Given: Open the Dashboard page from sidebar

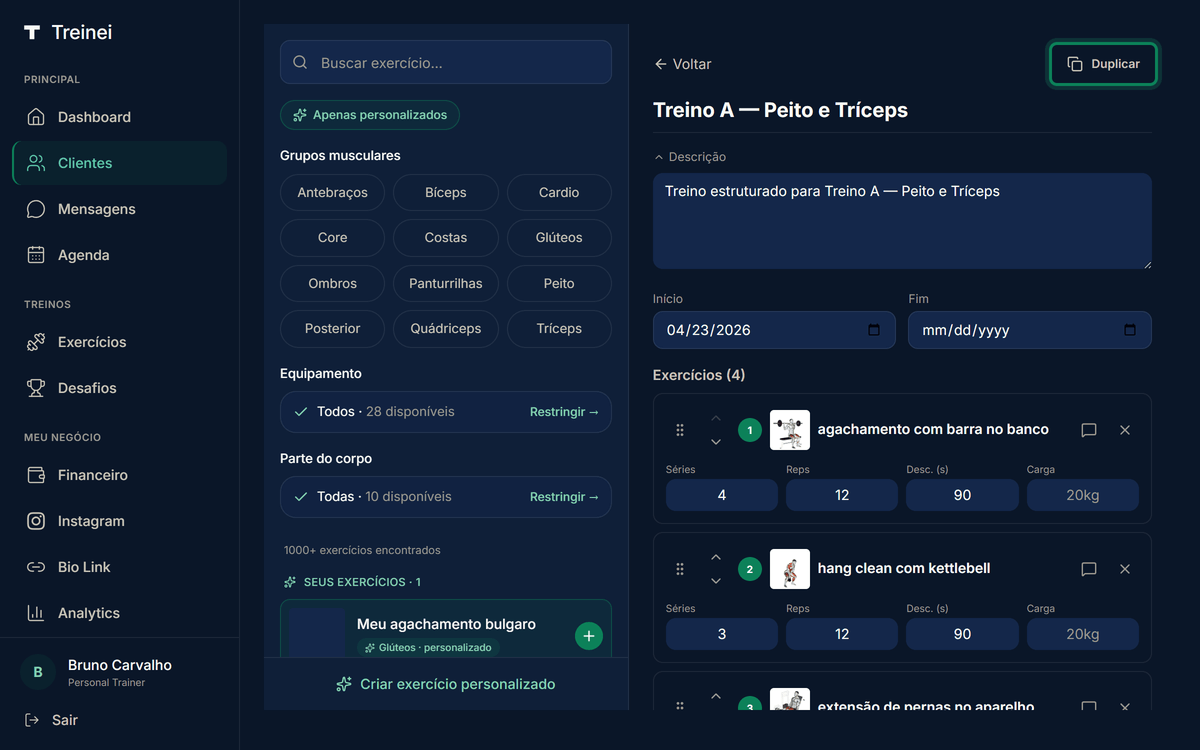Looking at the screenshot, I should tap(119, 117).
